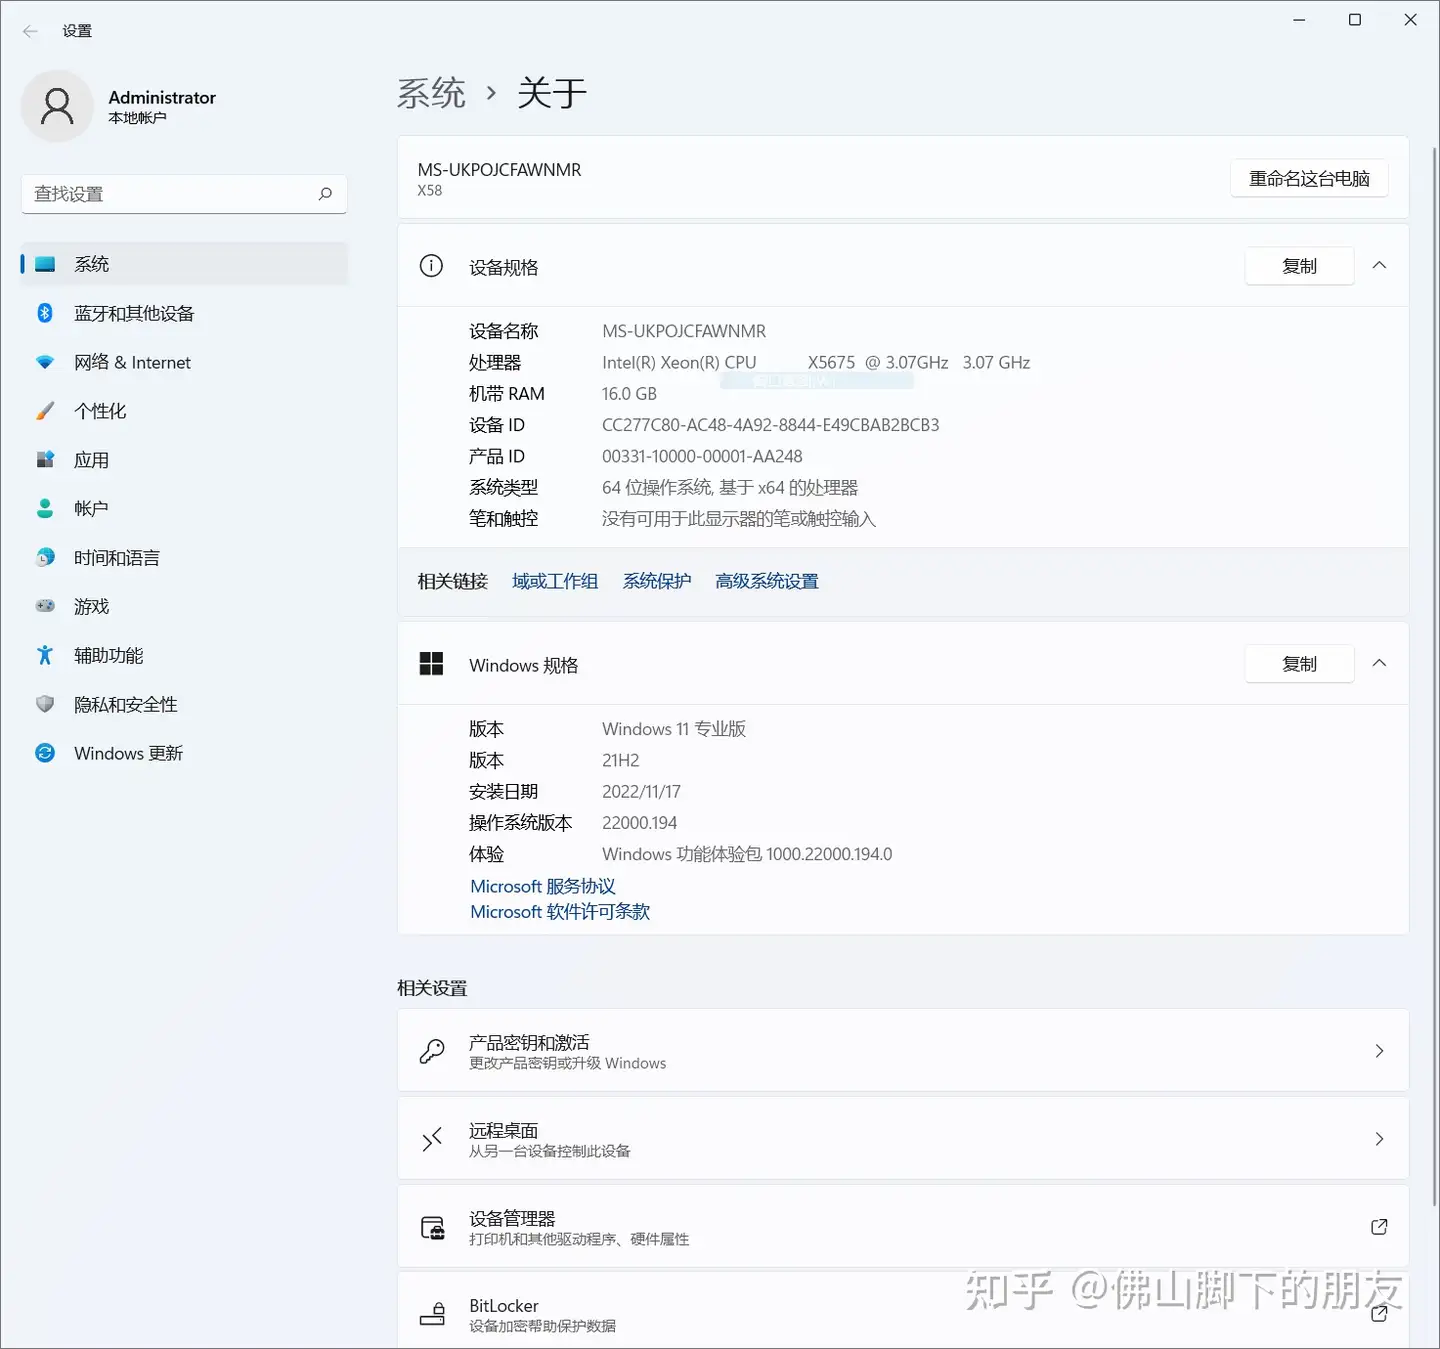This screenshot has height=1349, width=1440.
Task: Open BitLocker settings card
Action: click(x=903, y=1311)
